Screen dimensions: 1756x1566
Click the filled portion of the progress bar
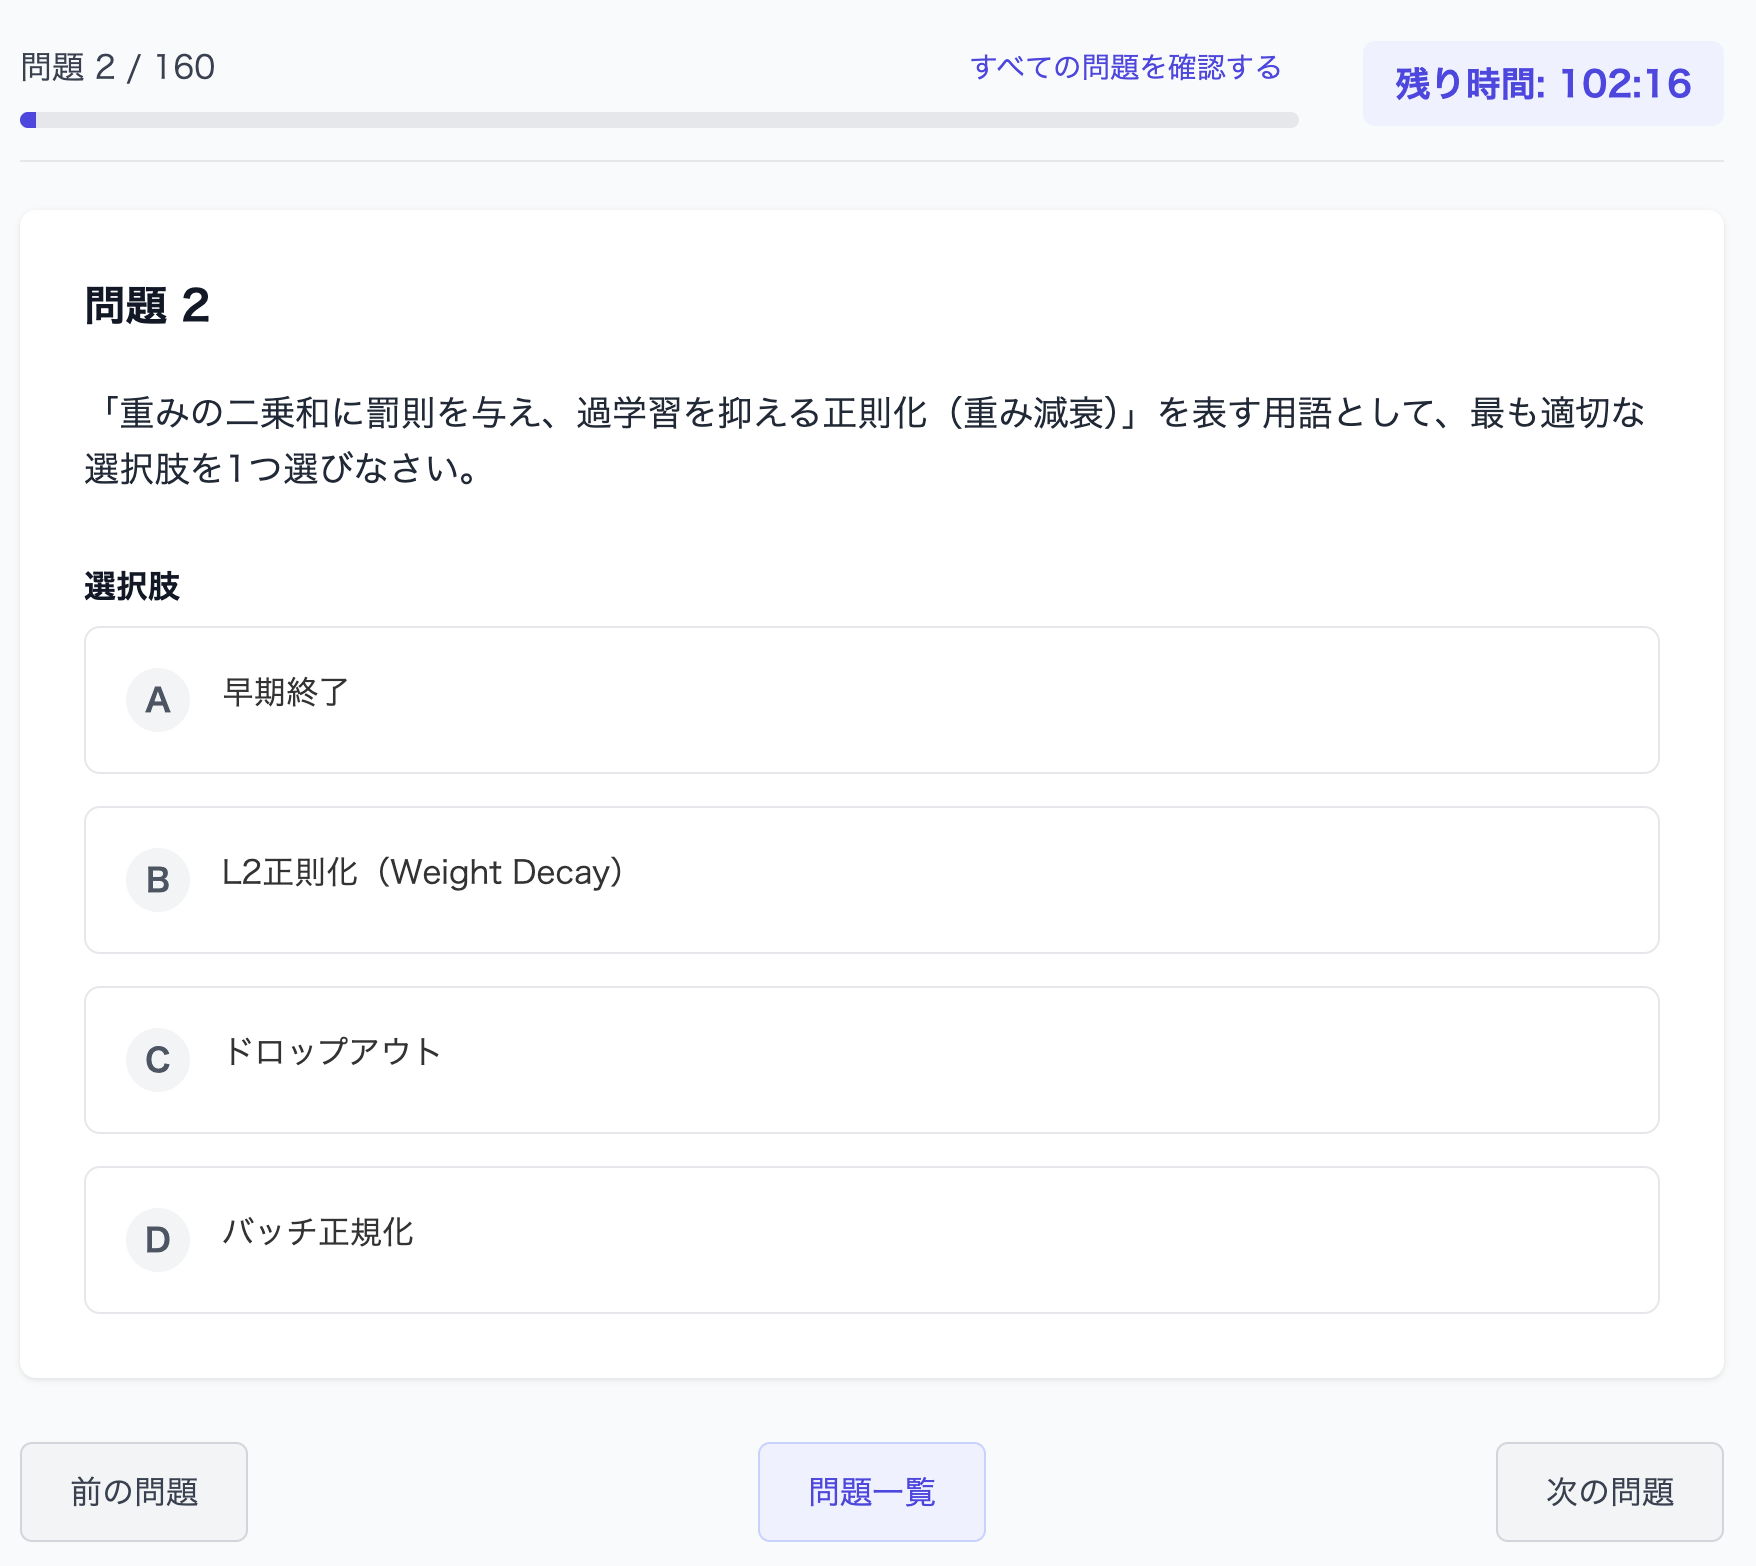26,120
